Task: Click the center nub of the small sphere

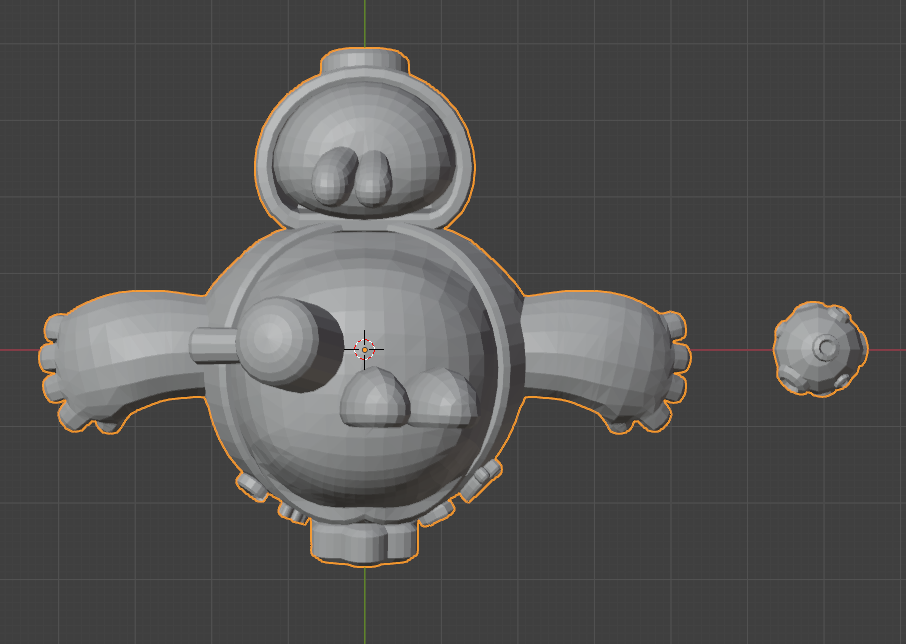Action: pos(826,347)
